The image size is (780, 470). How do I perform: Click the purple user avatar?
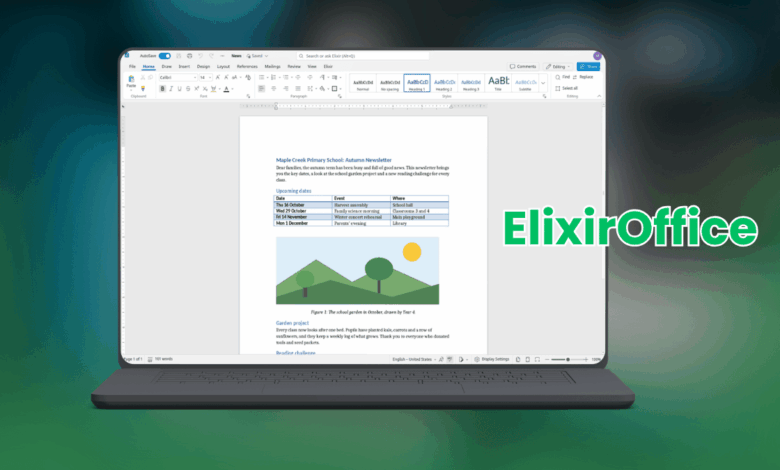pyautogui.click(x=597, y=56)
